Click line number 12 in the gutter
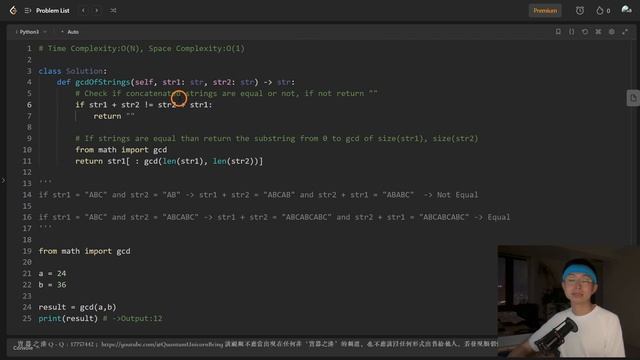This screenshot has height=360, width=640. click(x=27, y=172)
